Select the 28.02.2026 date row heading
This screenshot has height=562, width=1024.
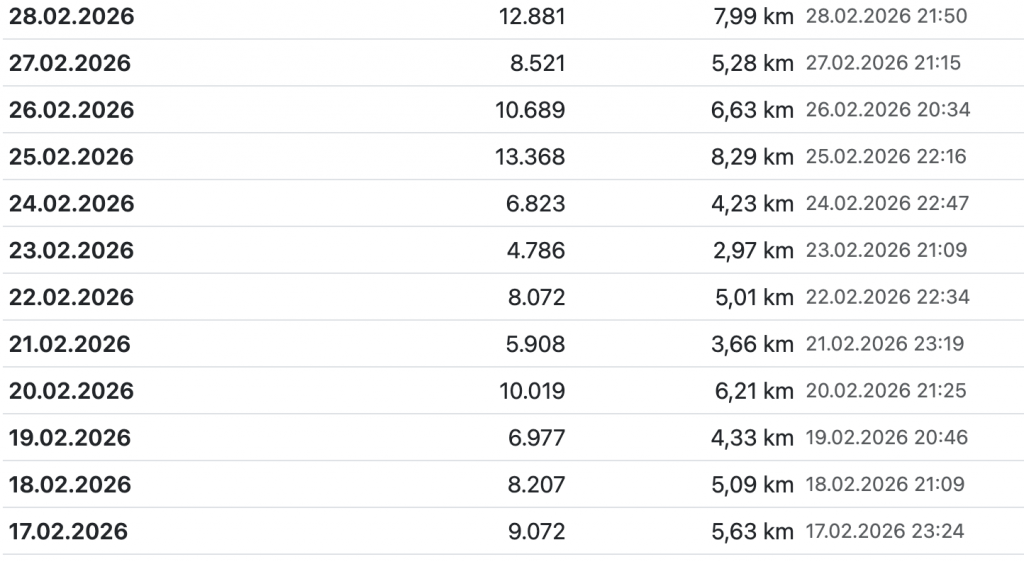click(x=71, y=17)
